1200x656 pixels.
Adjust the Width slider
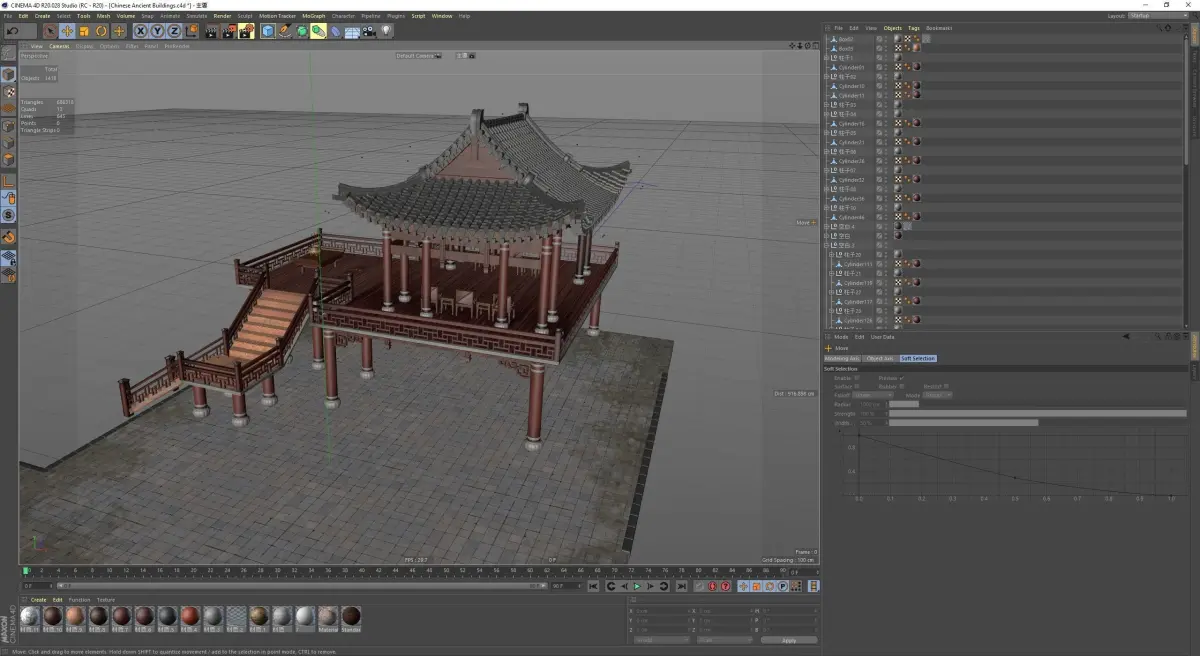(1037, 423)
